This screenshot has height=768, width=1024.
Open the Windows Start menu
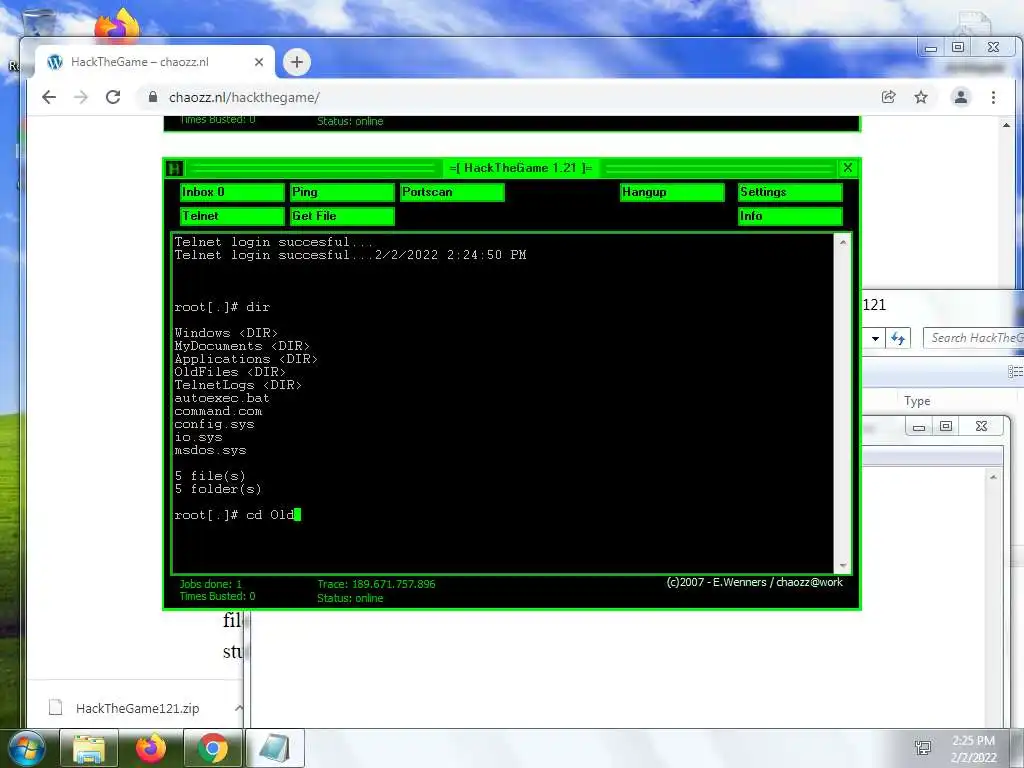(26, 748)
